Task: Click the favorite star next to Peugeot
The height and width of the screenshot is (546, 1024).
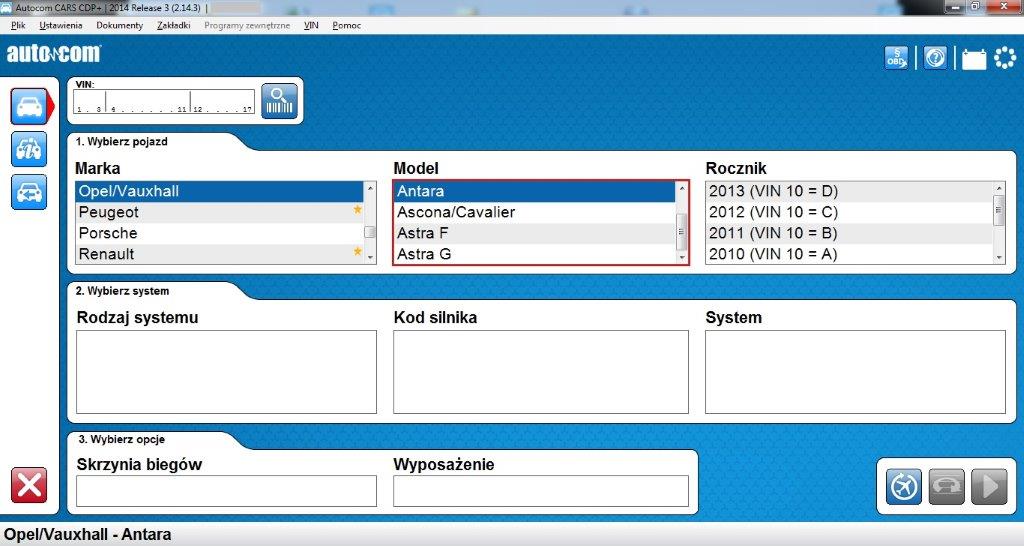Action: click(x=357, y=210)
